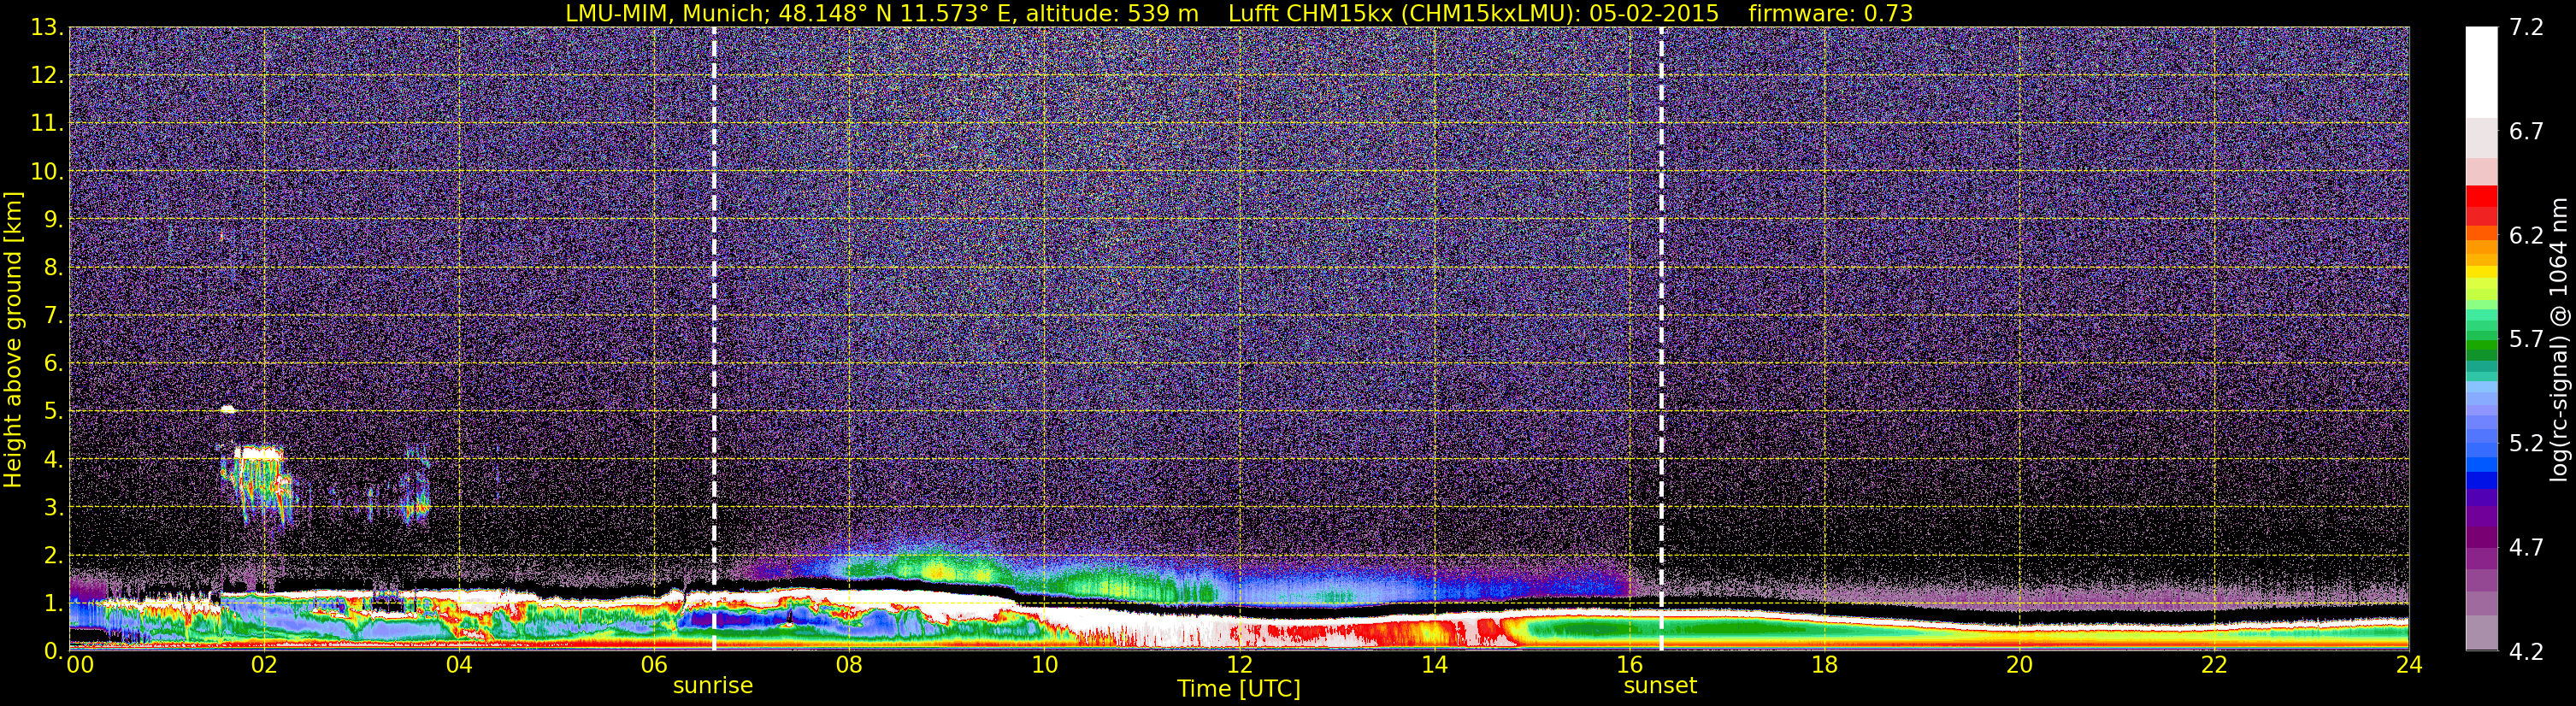
Task: Click the colorbar tick value 5.7
Action: [x=2526, y=340]
